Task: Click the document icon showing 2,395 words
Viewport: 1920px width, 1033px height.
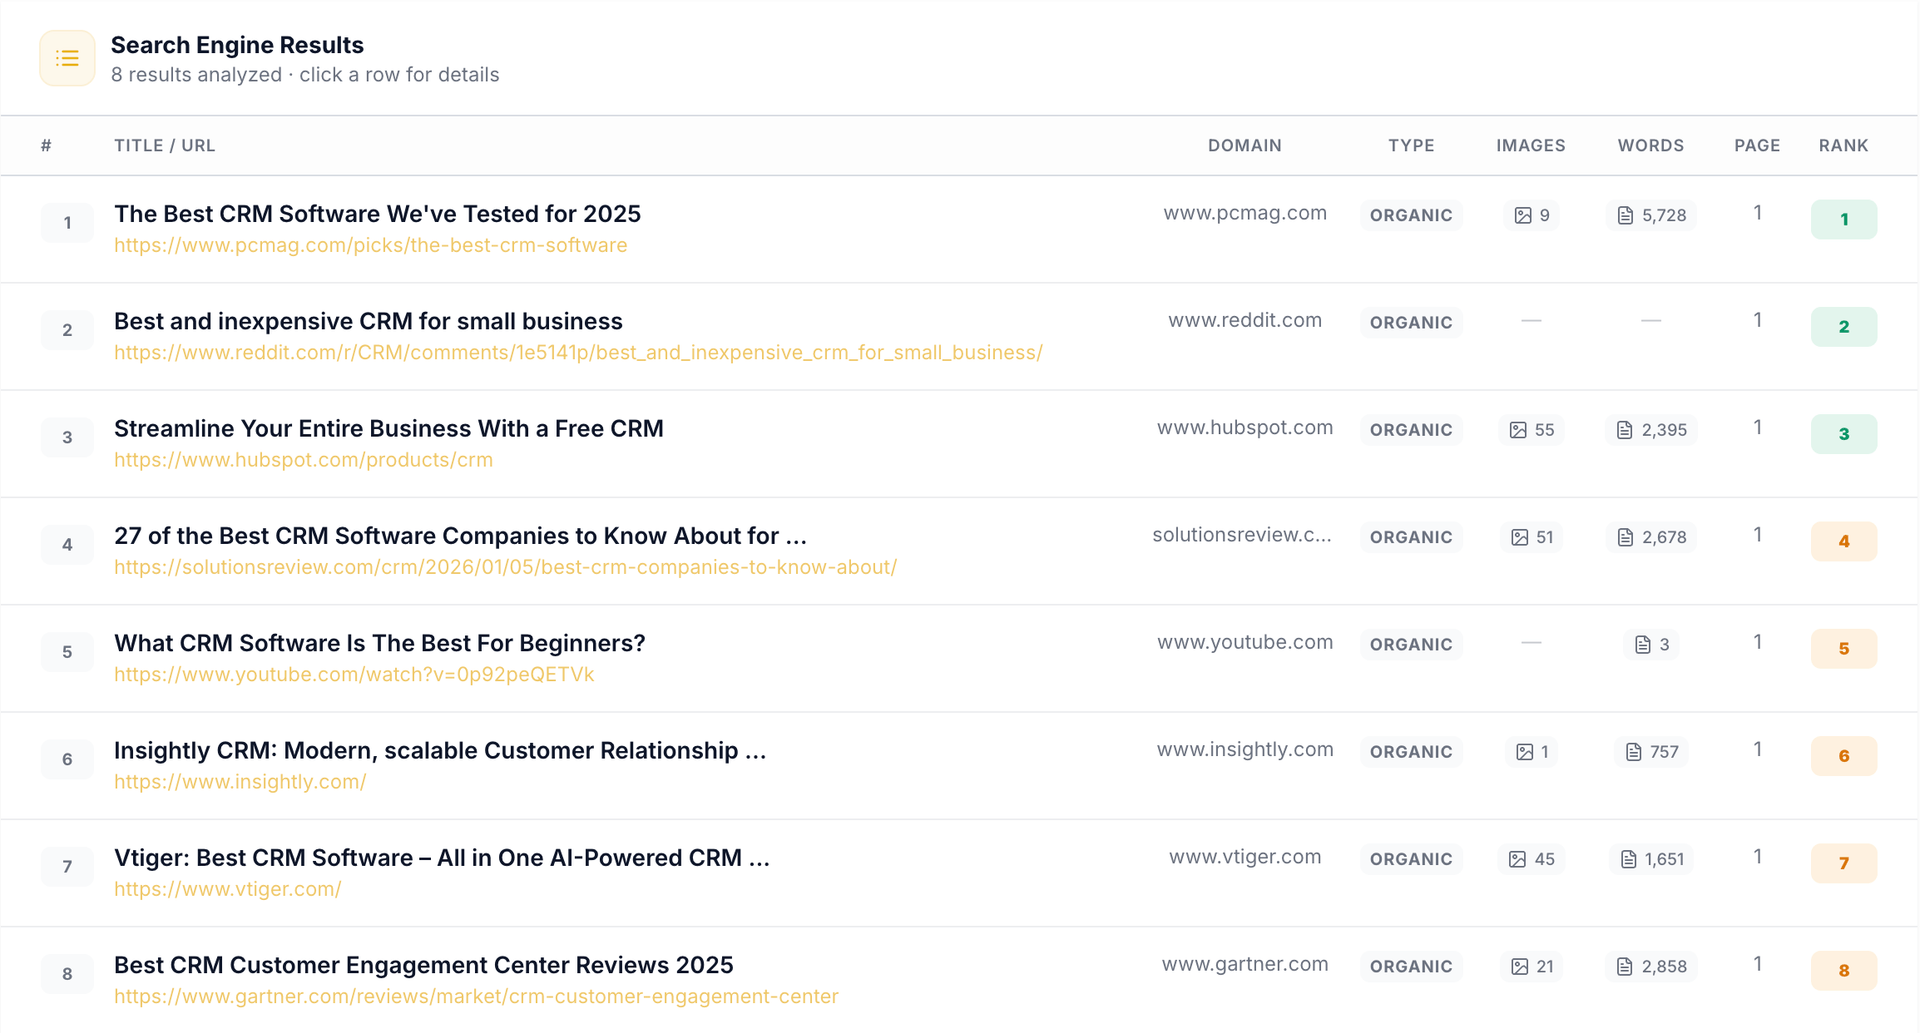Action: [1624, 429]
